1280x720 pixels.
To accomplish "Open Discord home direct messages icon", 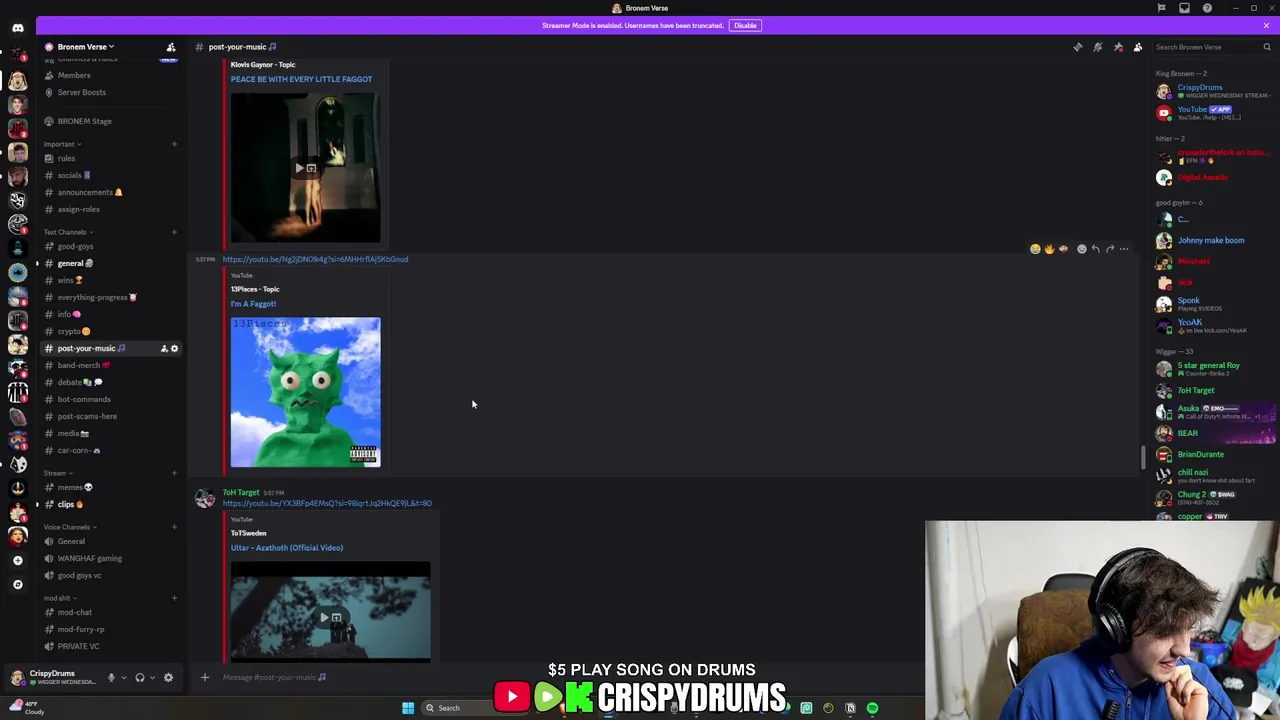I will coord(17,28).
